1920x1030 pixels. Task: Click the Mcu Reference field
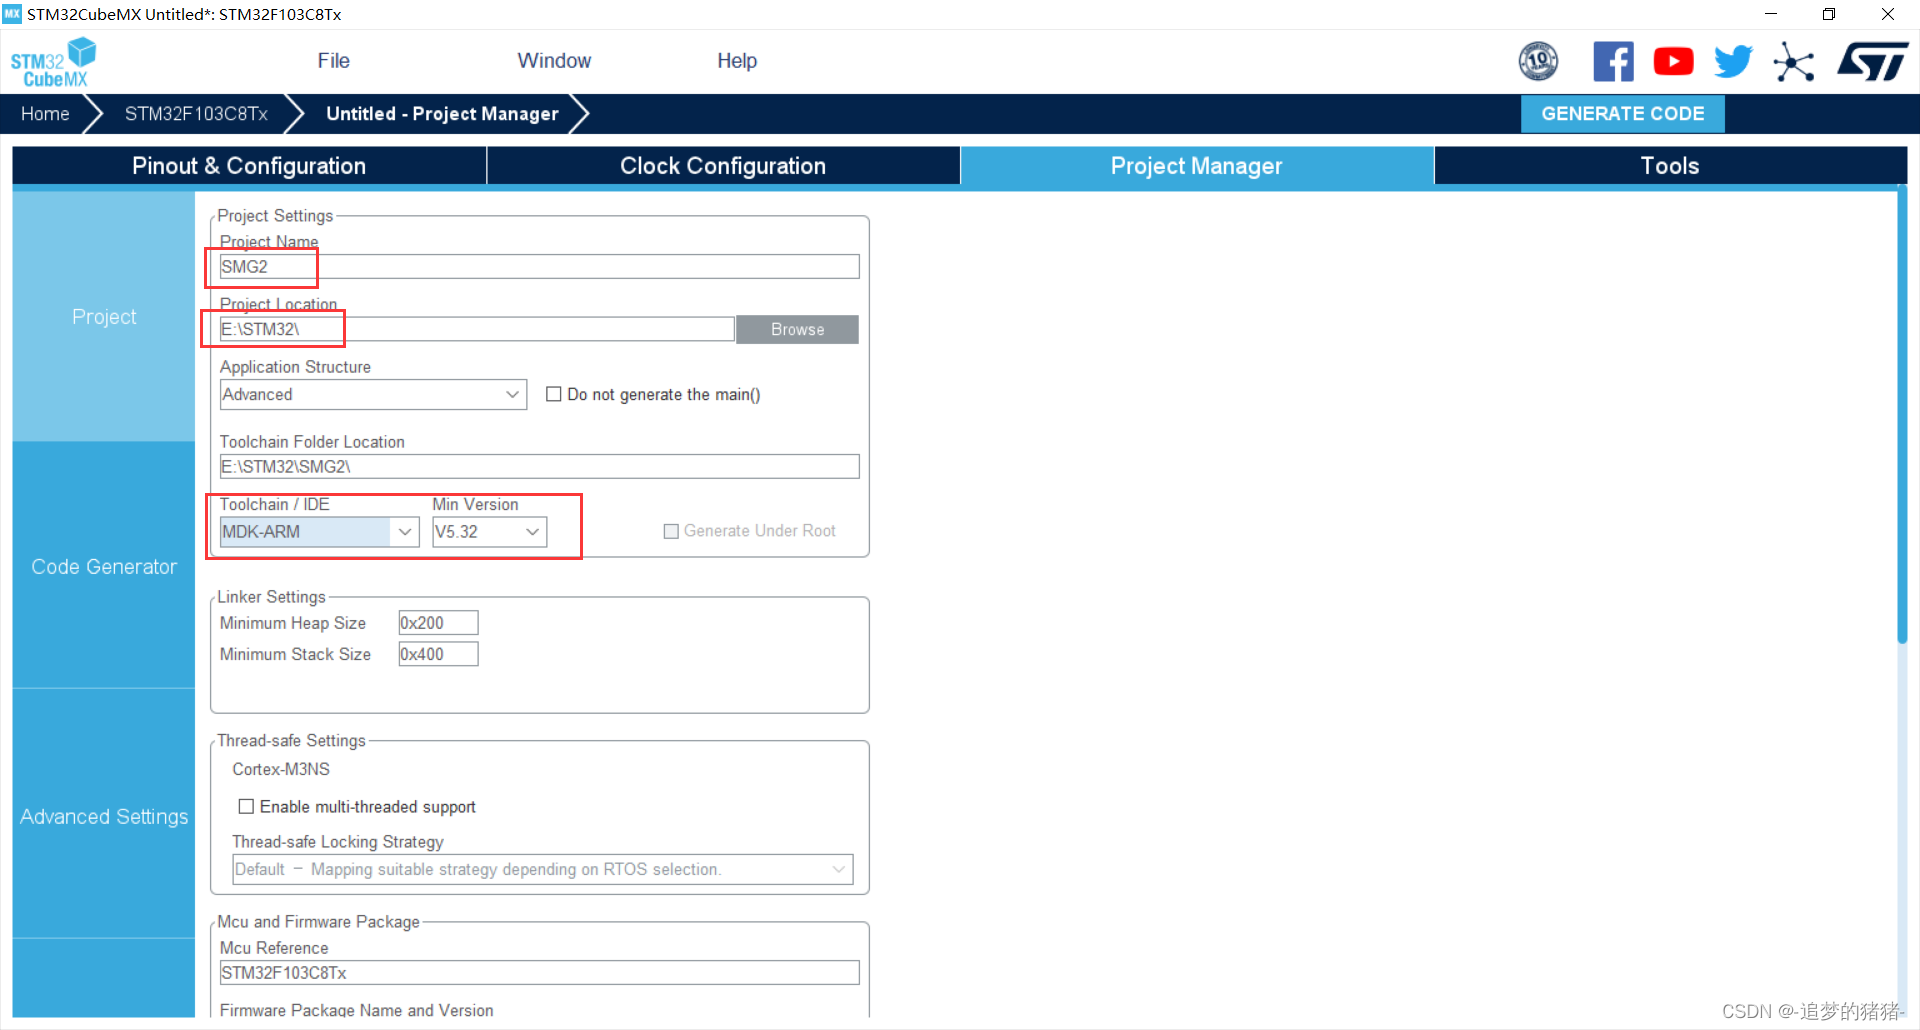click(x=539, y=973)
